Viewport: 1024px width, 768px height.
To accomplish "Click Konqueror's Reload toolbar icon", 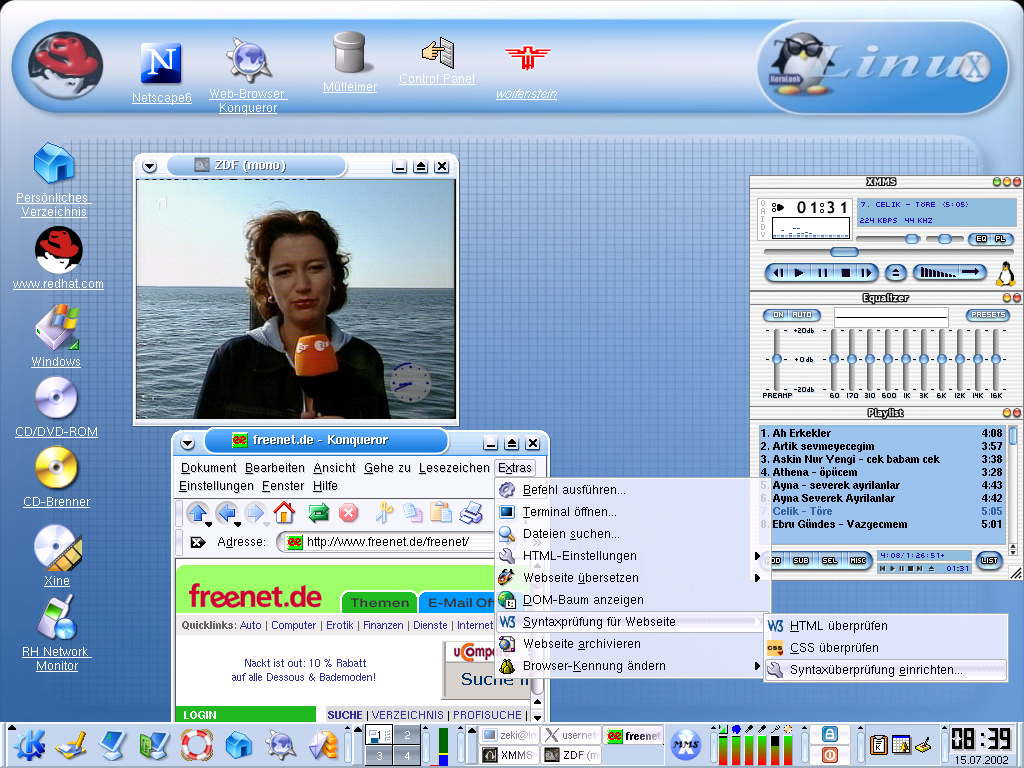I will click(x=319, y=513).
